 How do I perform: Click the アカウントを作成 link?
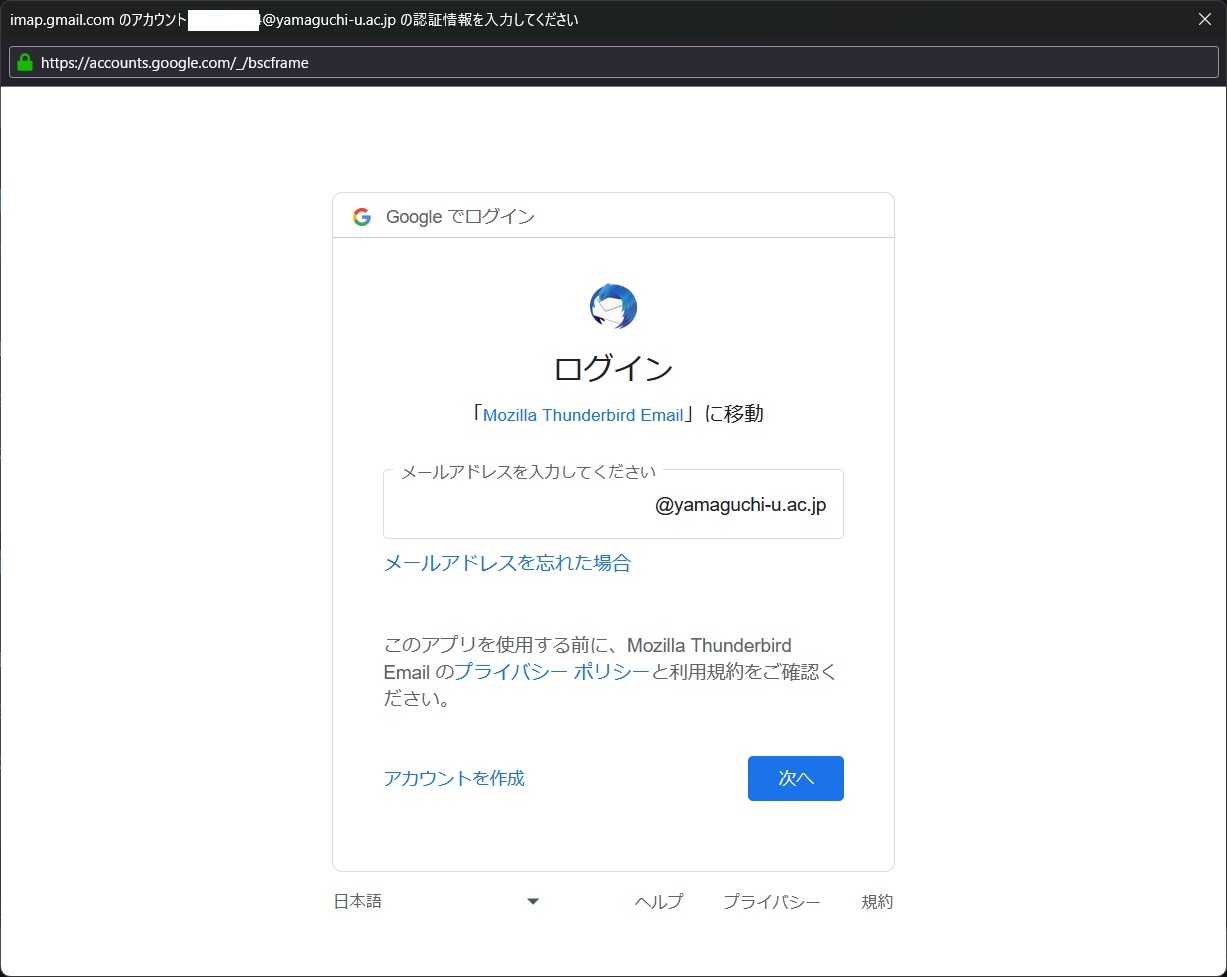(x=454, y=778)
